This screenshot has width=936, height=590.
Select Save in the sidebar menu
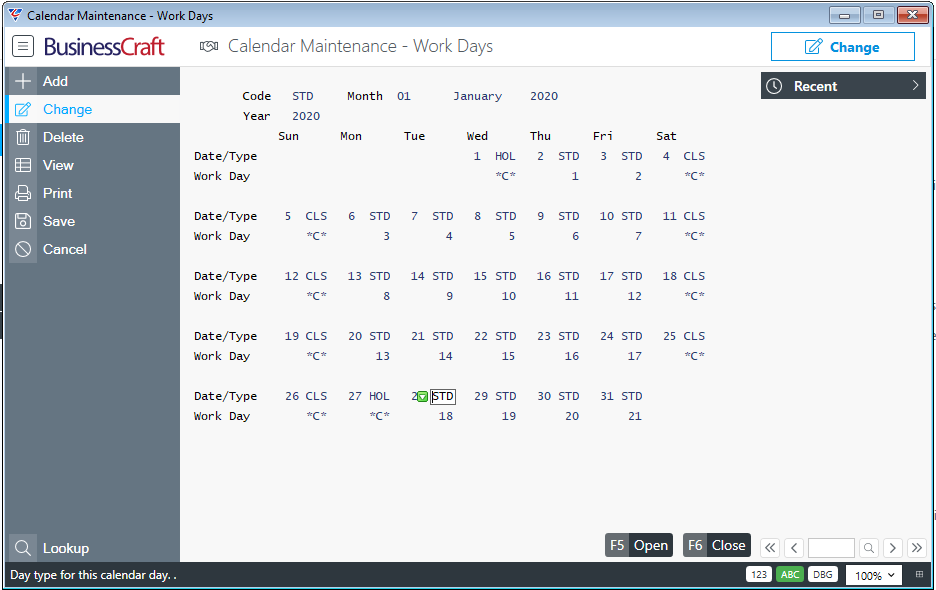click(x=93, y=221)
